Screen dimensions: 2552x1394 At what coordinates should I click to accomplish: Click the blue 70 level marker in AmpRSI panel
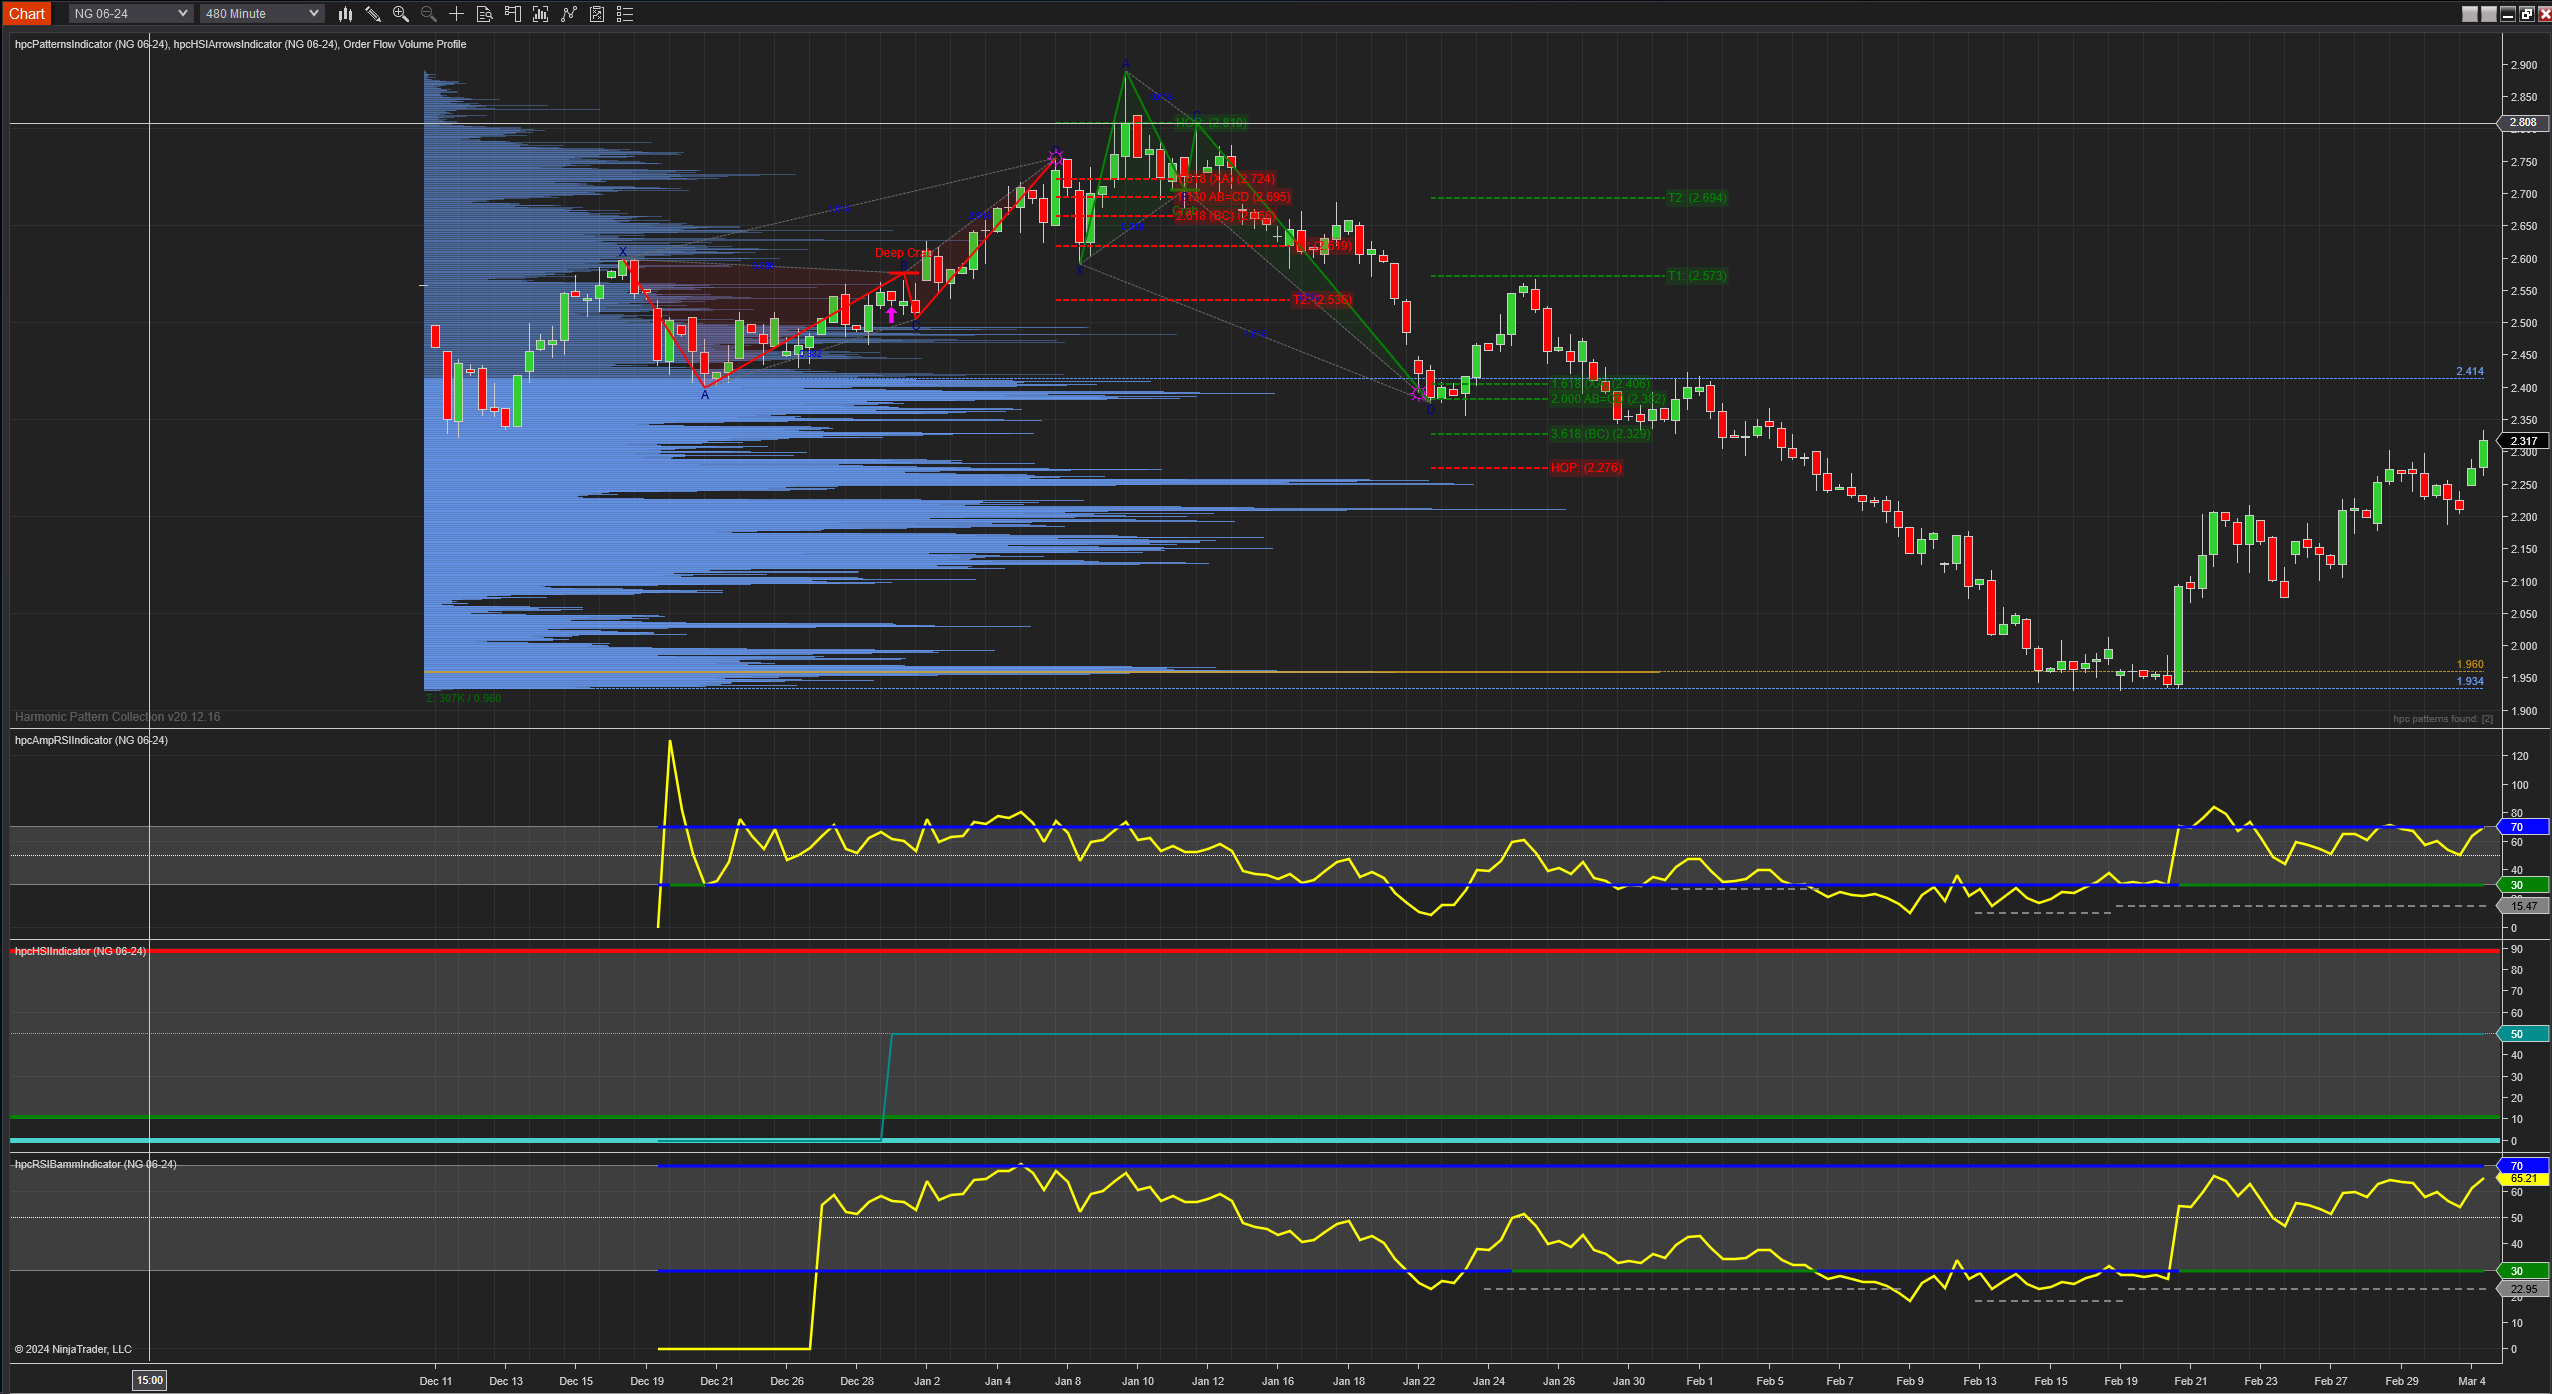pyautogui.click(x=2519, y=827)
